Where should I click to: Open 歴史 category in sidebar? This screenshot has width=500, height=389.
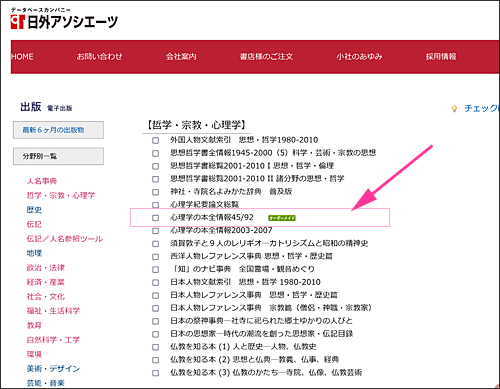pos(34,210)
